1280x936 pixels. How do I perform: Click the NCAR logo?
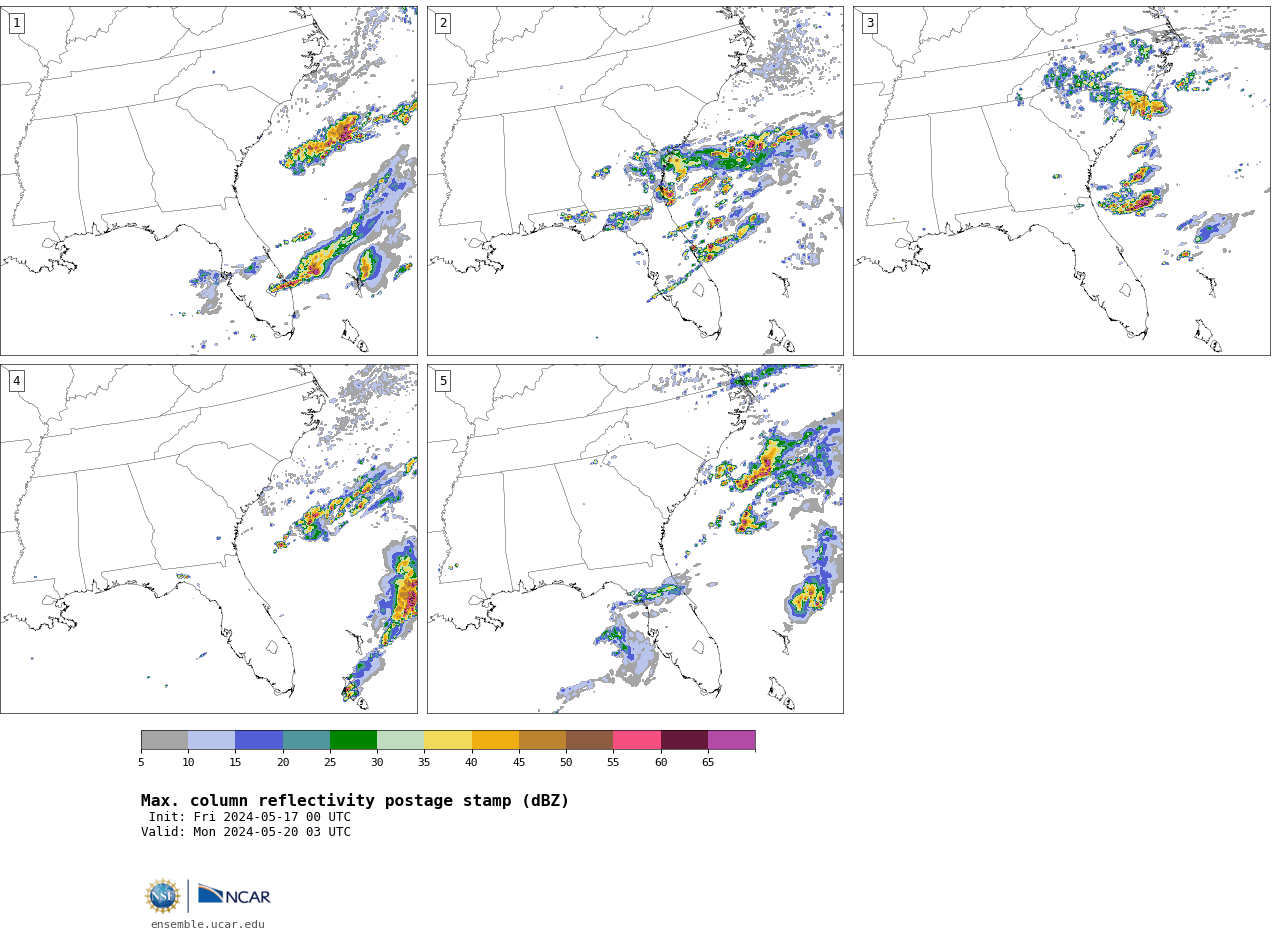pos(234,895)
